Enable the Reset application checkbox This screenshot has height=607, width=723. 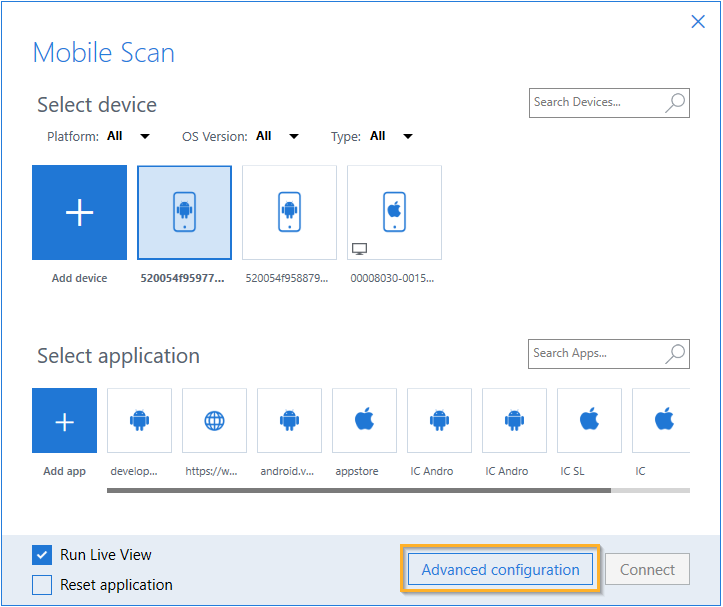pos(42,585)
